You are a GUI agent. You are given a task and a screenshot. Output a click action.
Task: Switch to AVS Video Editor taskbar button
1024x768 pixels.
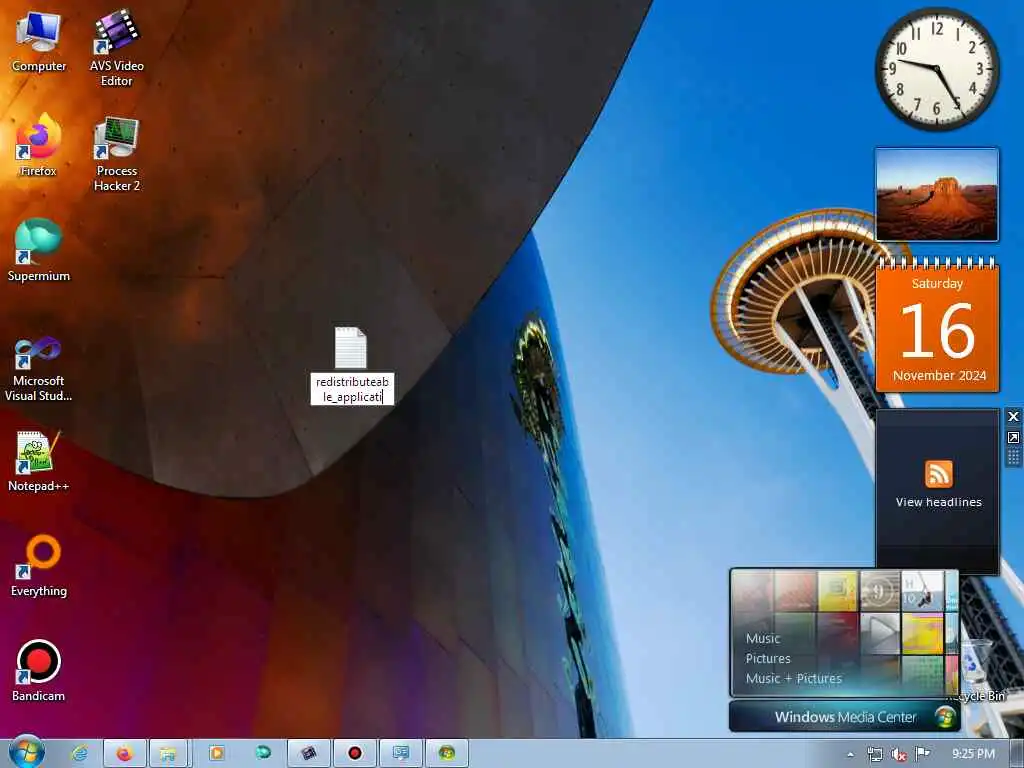(x=309, y=754)
